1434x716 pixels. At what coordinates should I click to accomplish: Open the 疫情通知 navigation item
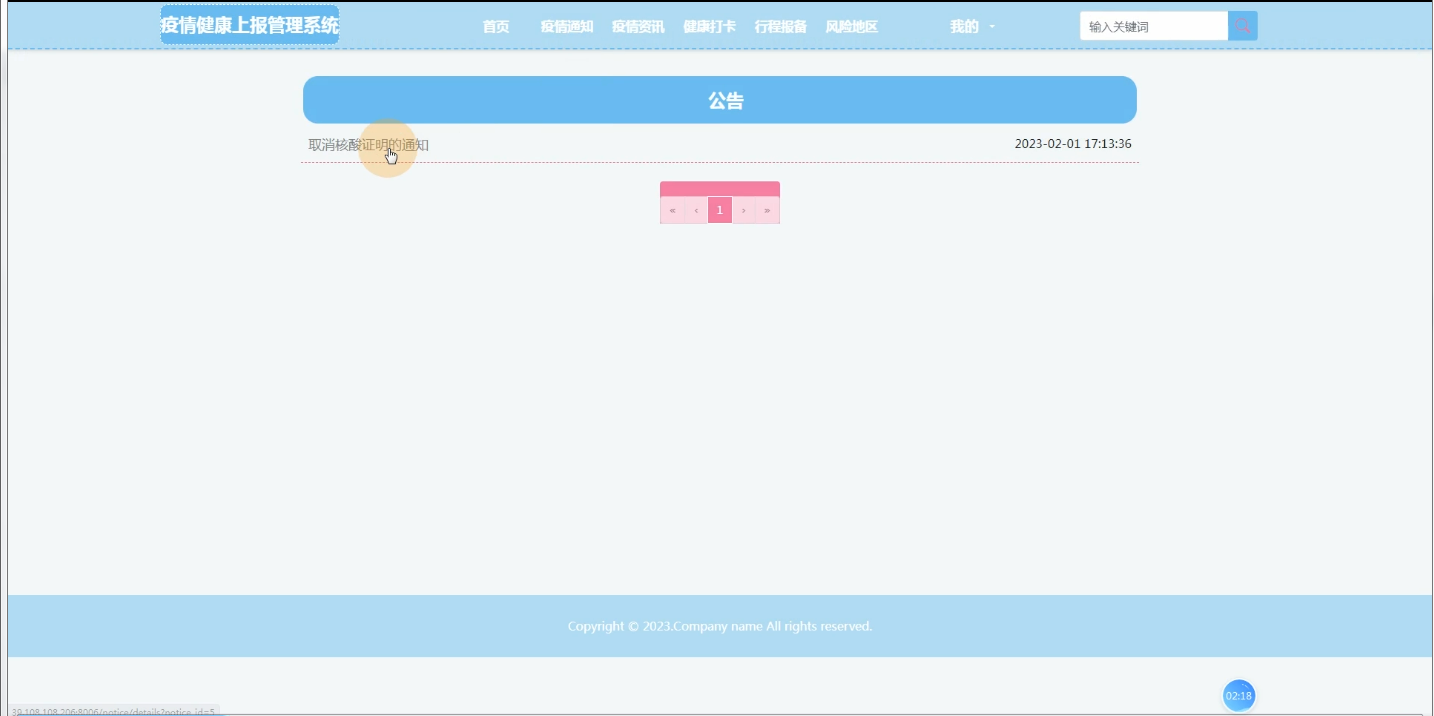[x=567, y=27]
